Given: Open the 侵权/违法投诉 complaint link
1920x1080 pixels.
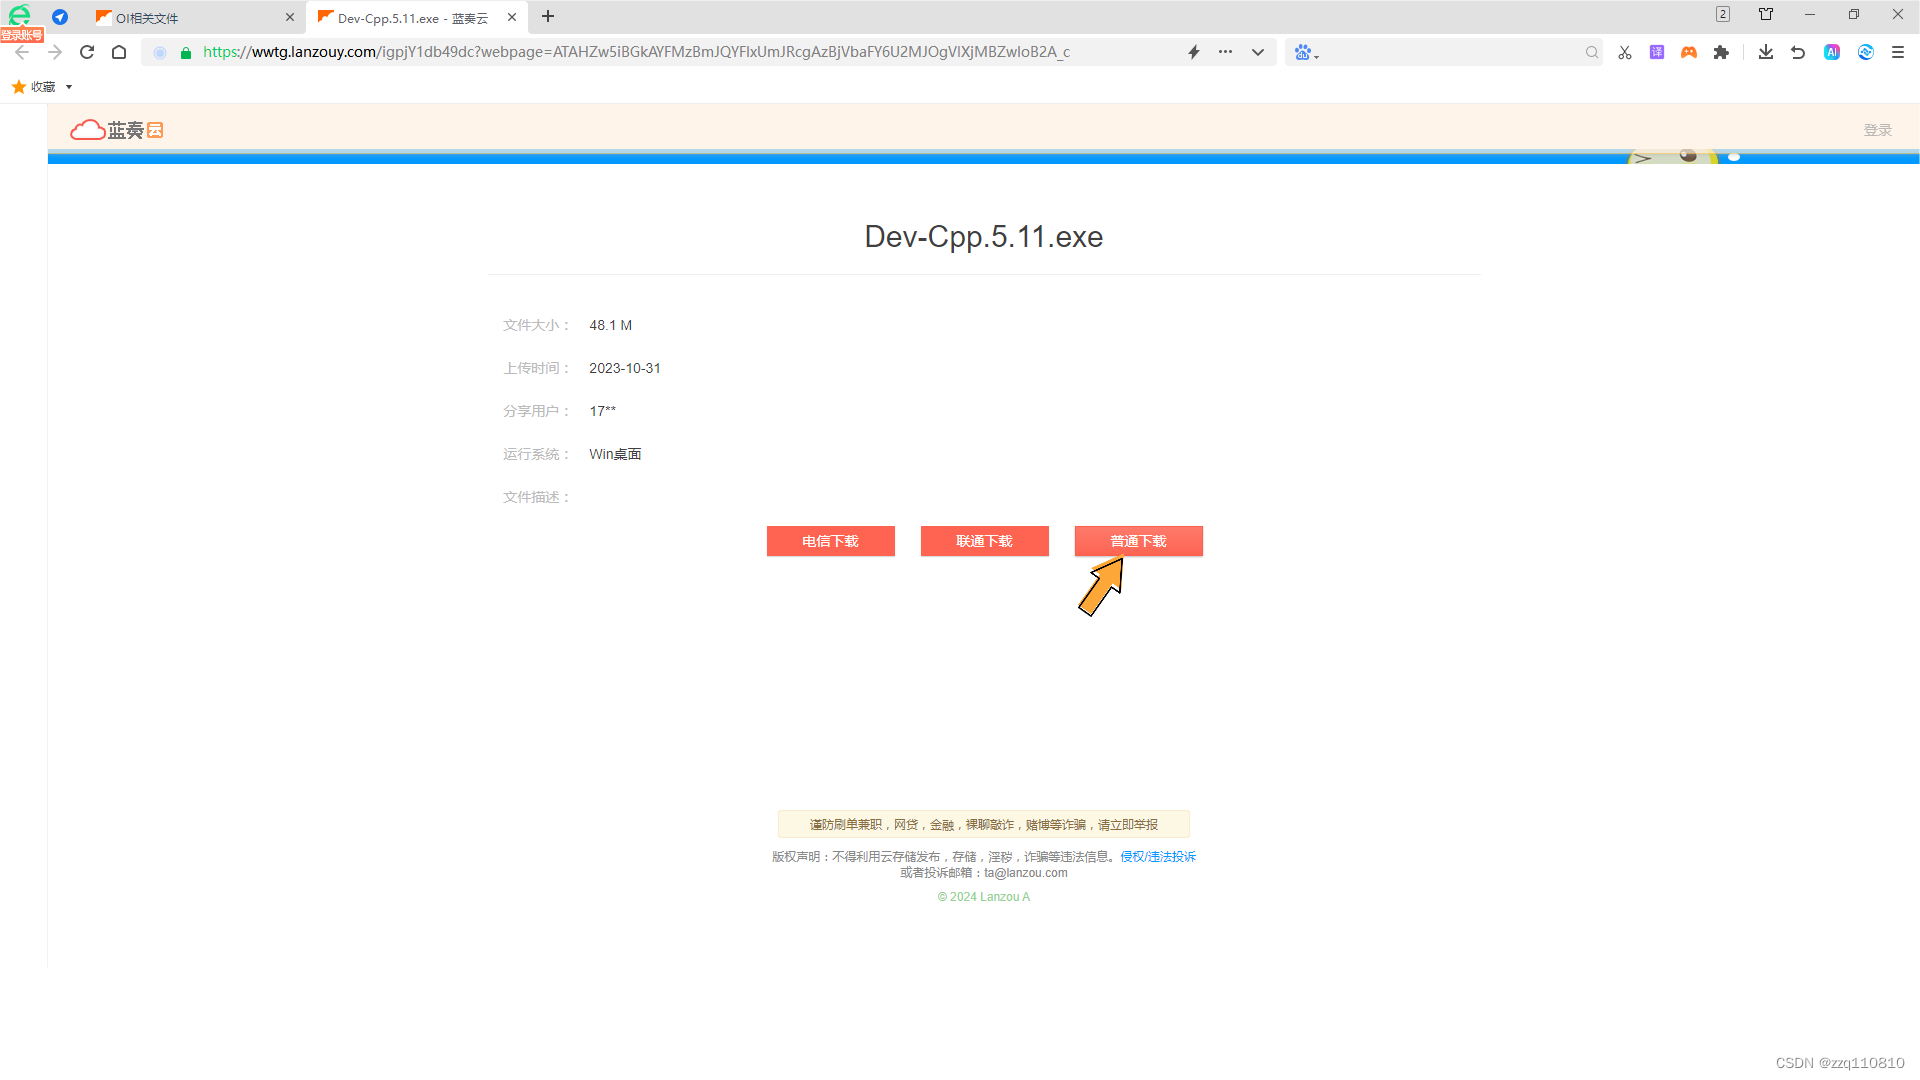Looking at the screenshot, I should (x=1158, y=857).
